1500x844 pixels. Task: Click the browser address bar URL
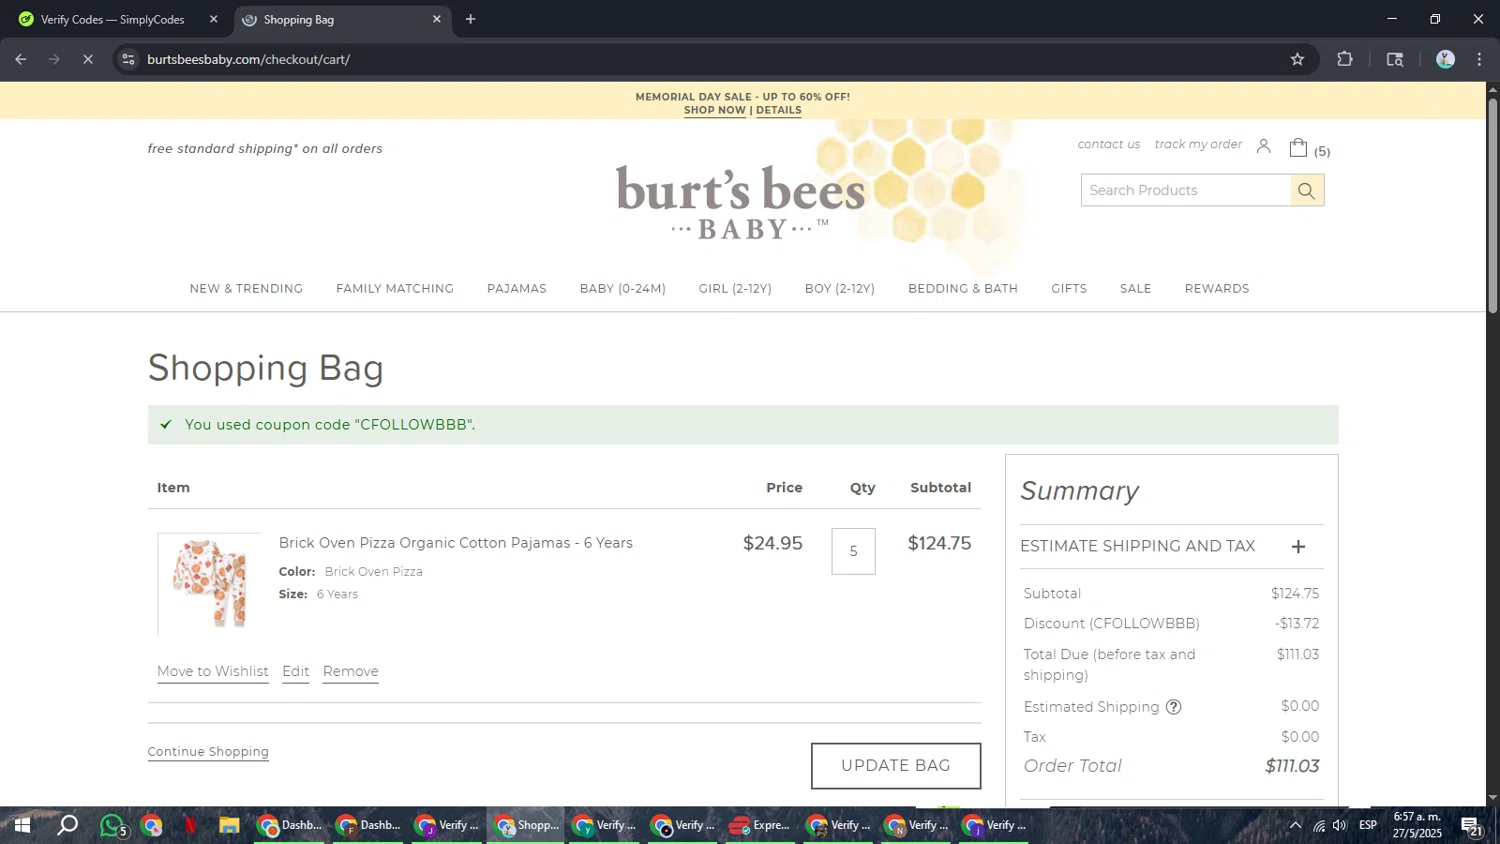tap(248, 60)
